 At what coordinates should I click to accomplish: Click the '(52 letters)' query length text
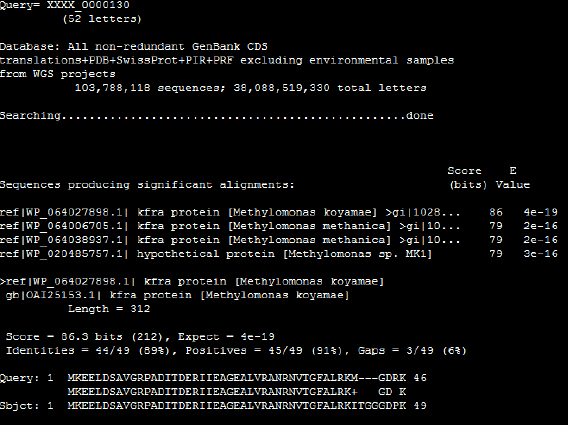tap(102, 19)
